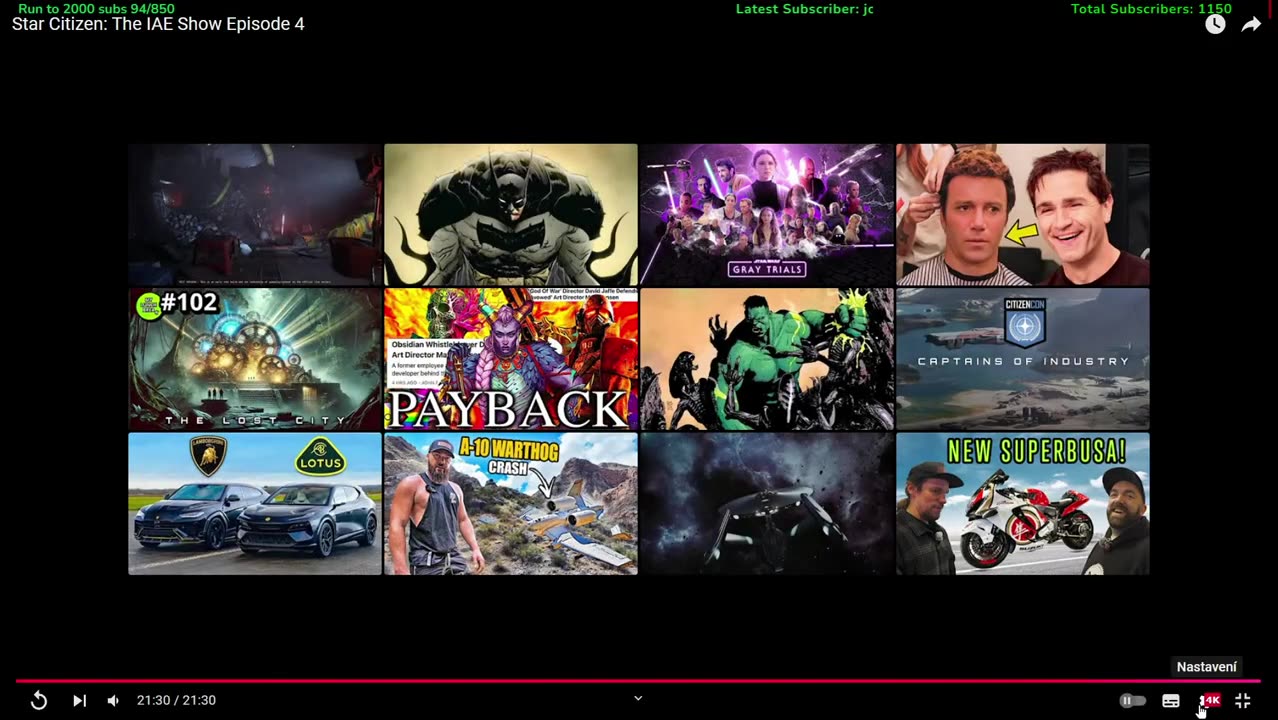Mute the video volume
1278x720 pixels.
pos(113,700)
